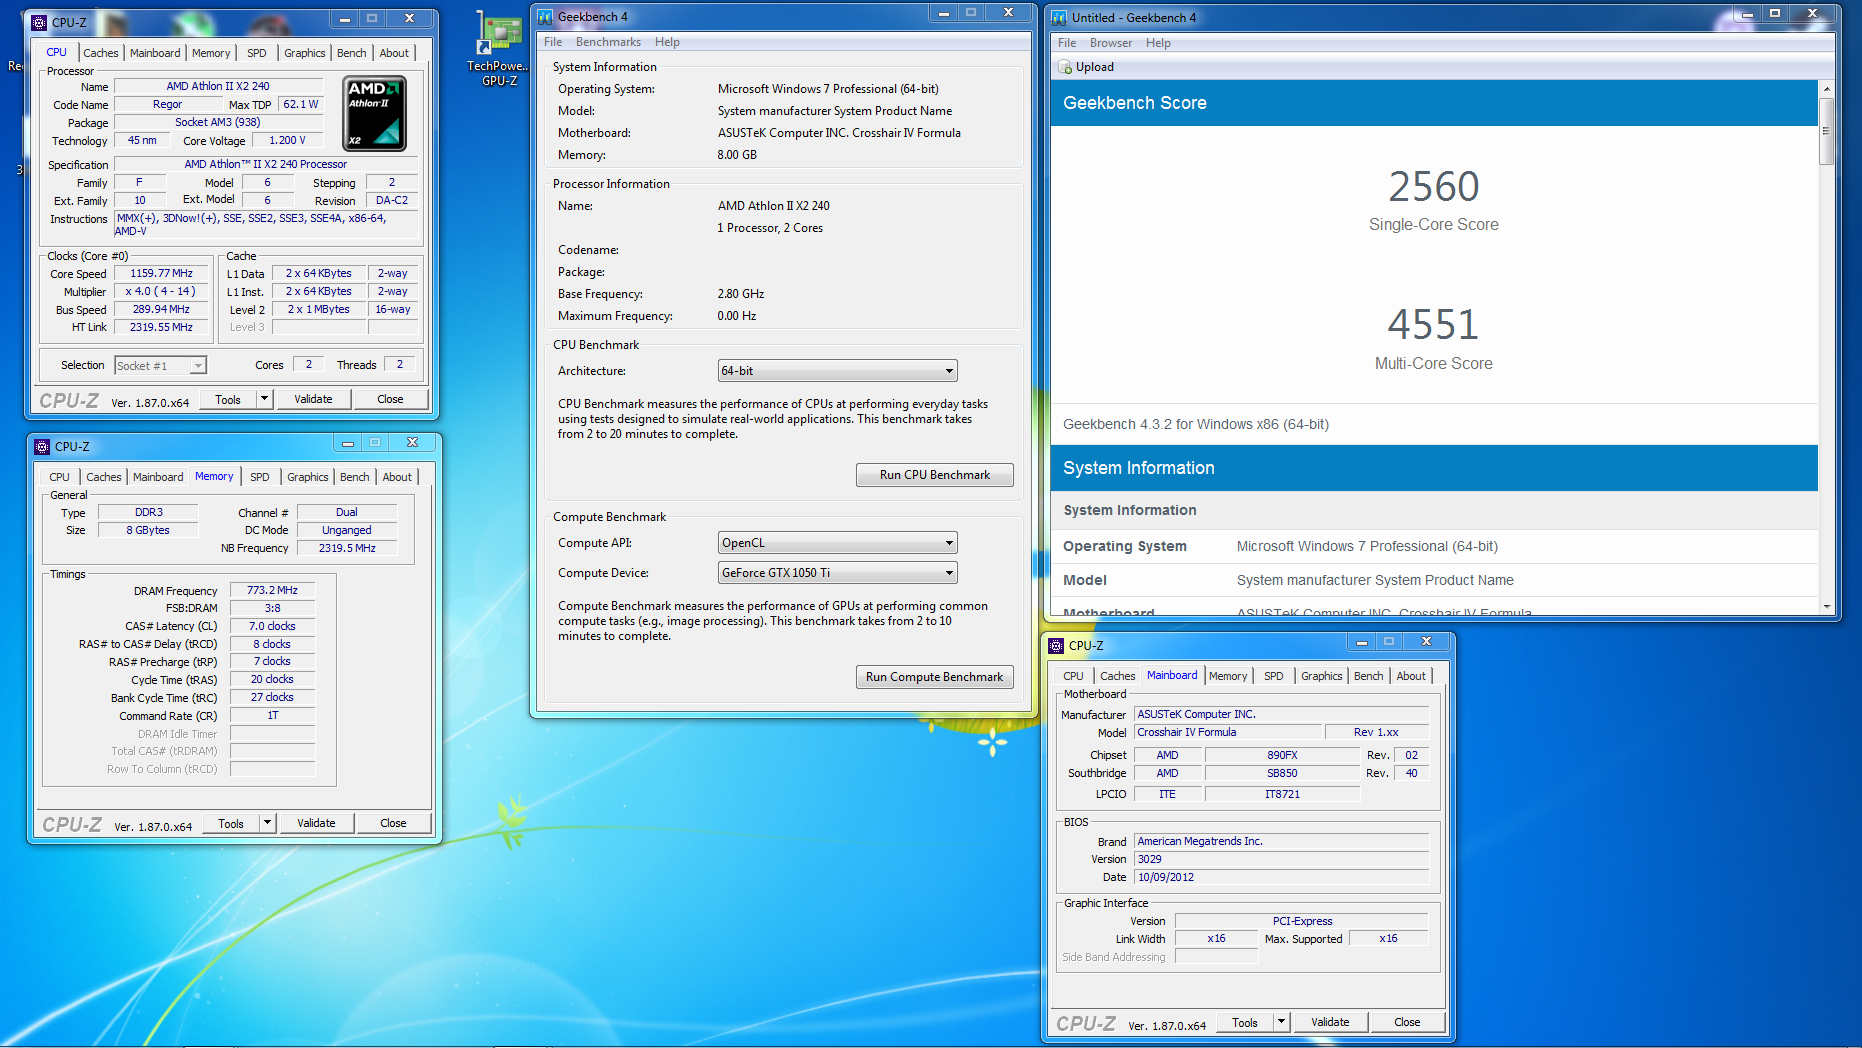Screen dimensions: 1862x1048
Task: Click Close button in Mainboard CPU-Z window
Action: coord(1408,1022)
